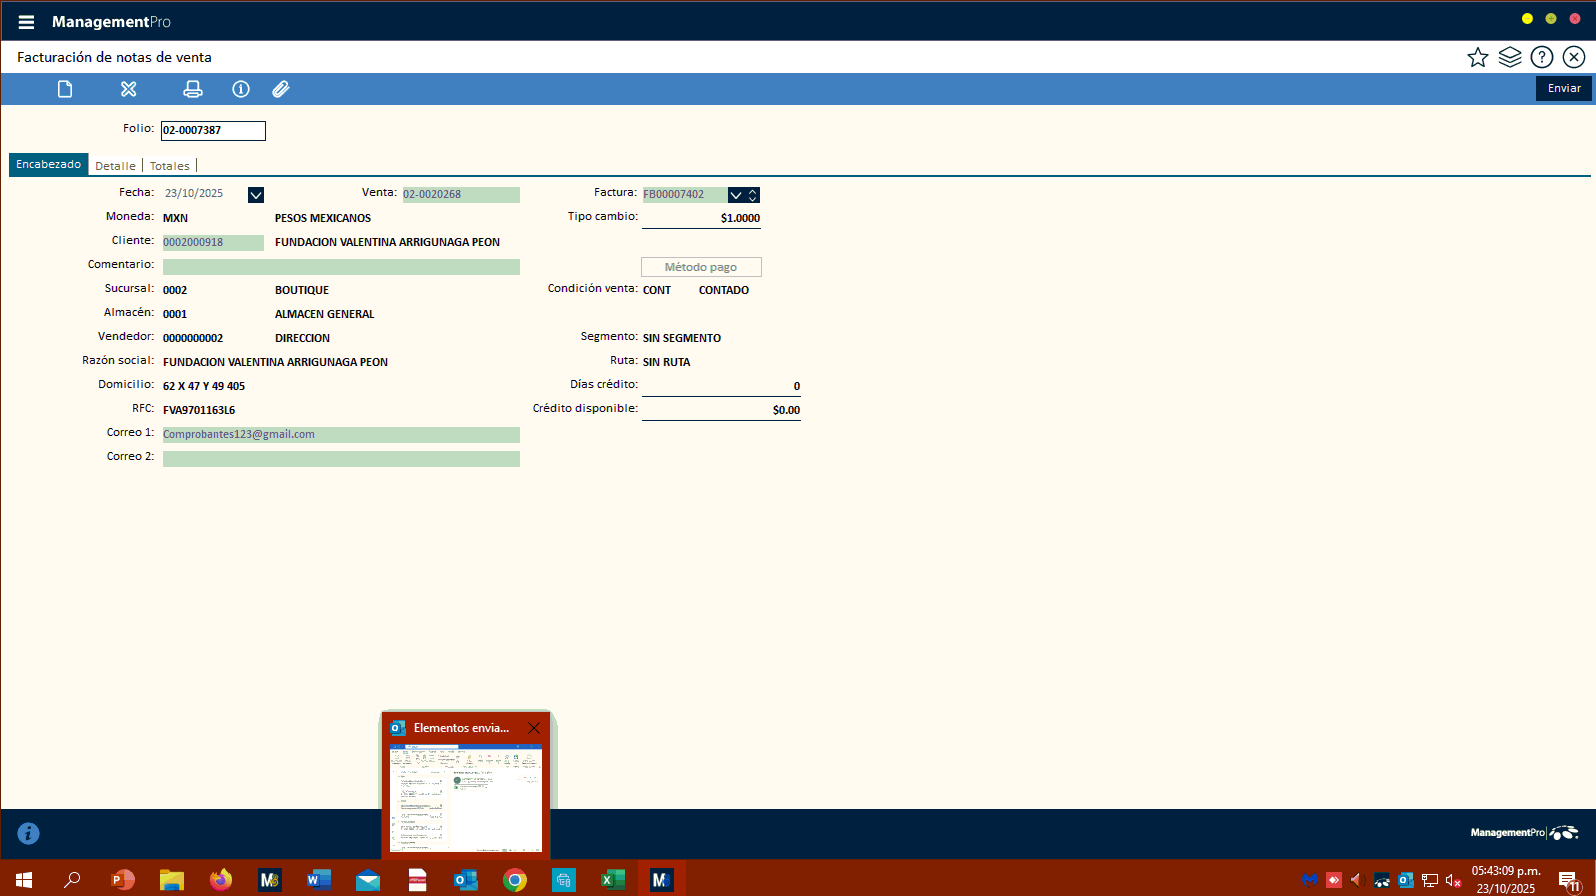The width and height of the screenshot is (1596, 896).
Task: Click the blue info icon in footer
Action: coord(28,833)
